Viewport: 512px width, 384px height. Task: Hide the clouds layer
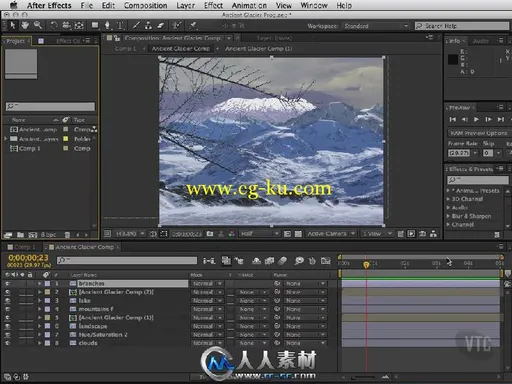7,343
